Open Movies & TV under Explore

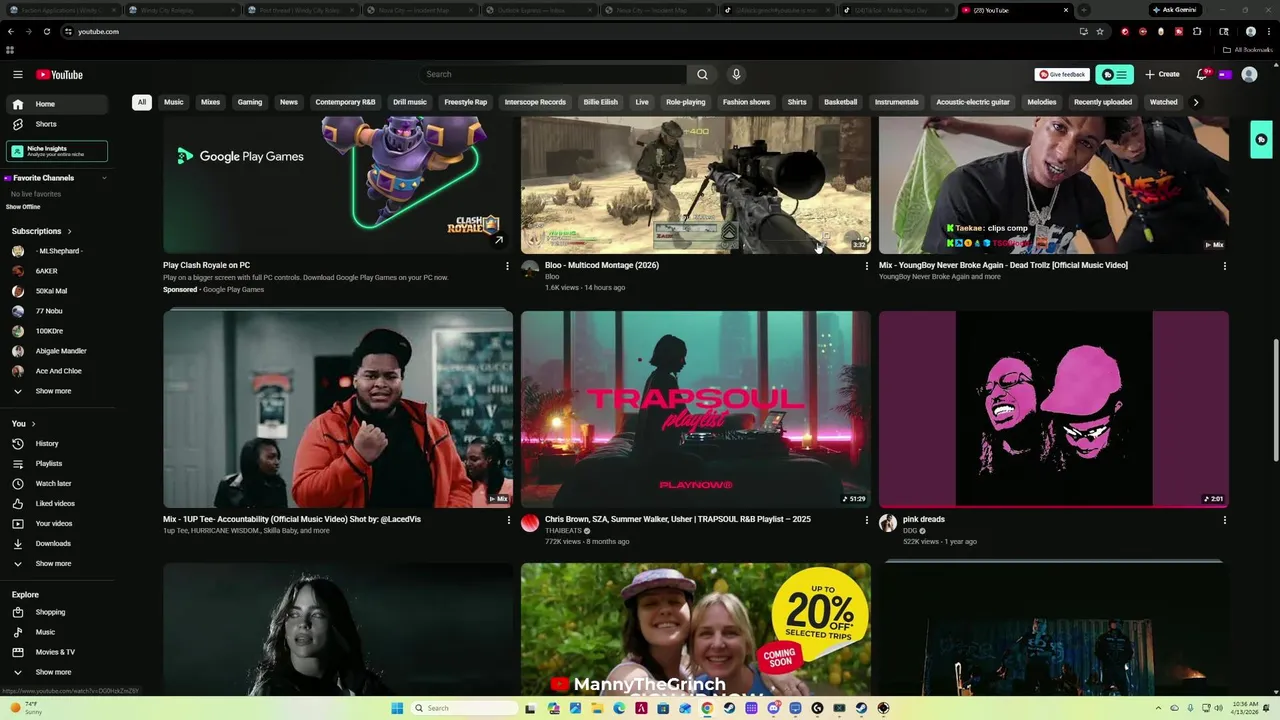[x=55, y=652]
